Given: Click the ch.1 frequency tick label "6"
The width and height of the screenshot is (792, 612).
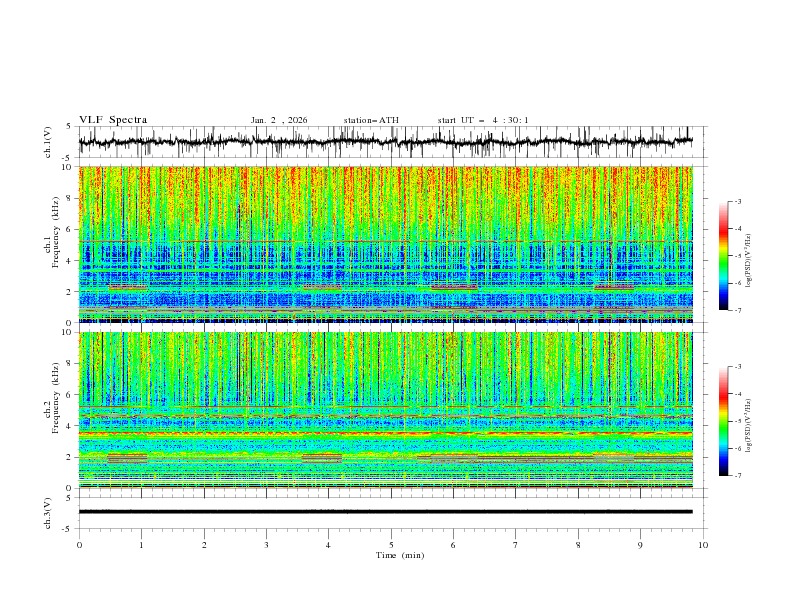Looking at the screenshot, I should pos(71,230).
